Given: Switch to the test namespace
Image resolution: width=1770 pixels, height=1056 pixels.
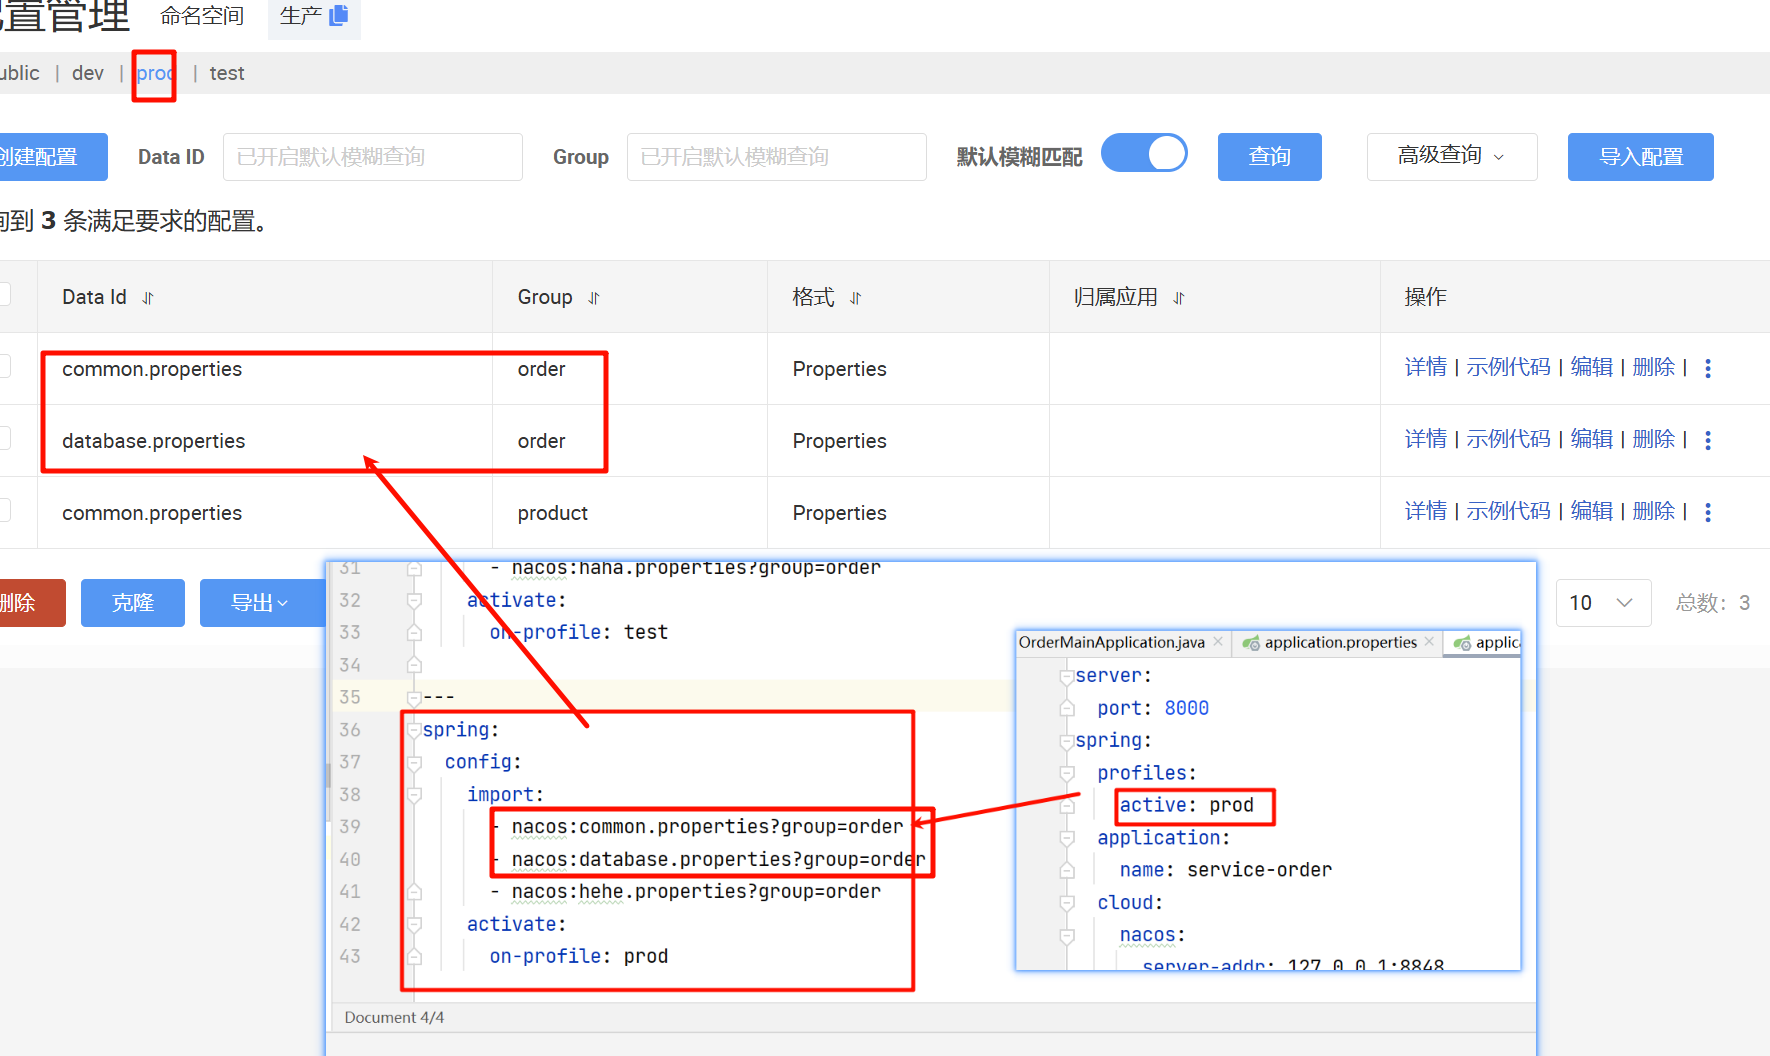Looking at the screenshot, I should (x=227, y=73).
